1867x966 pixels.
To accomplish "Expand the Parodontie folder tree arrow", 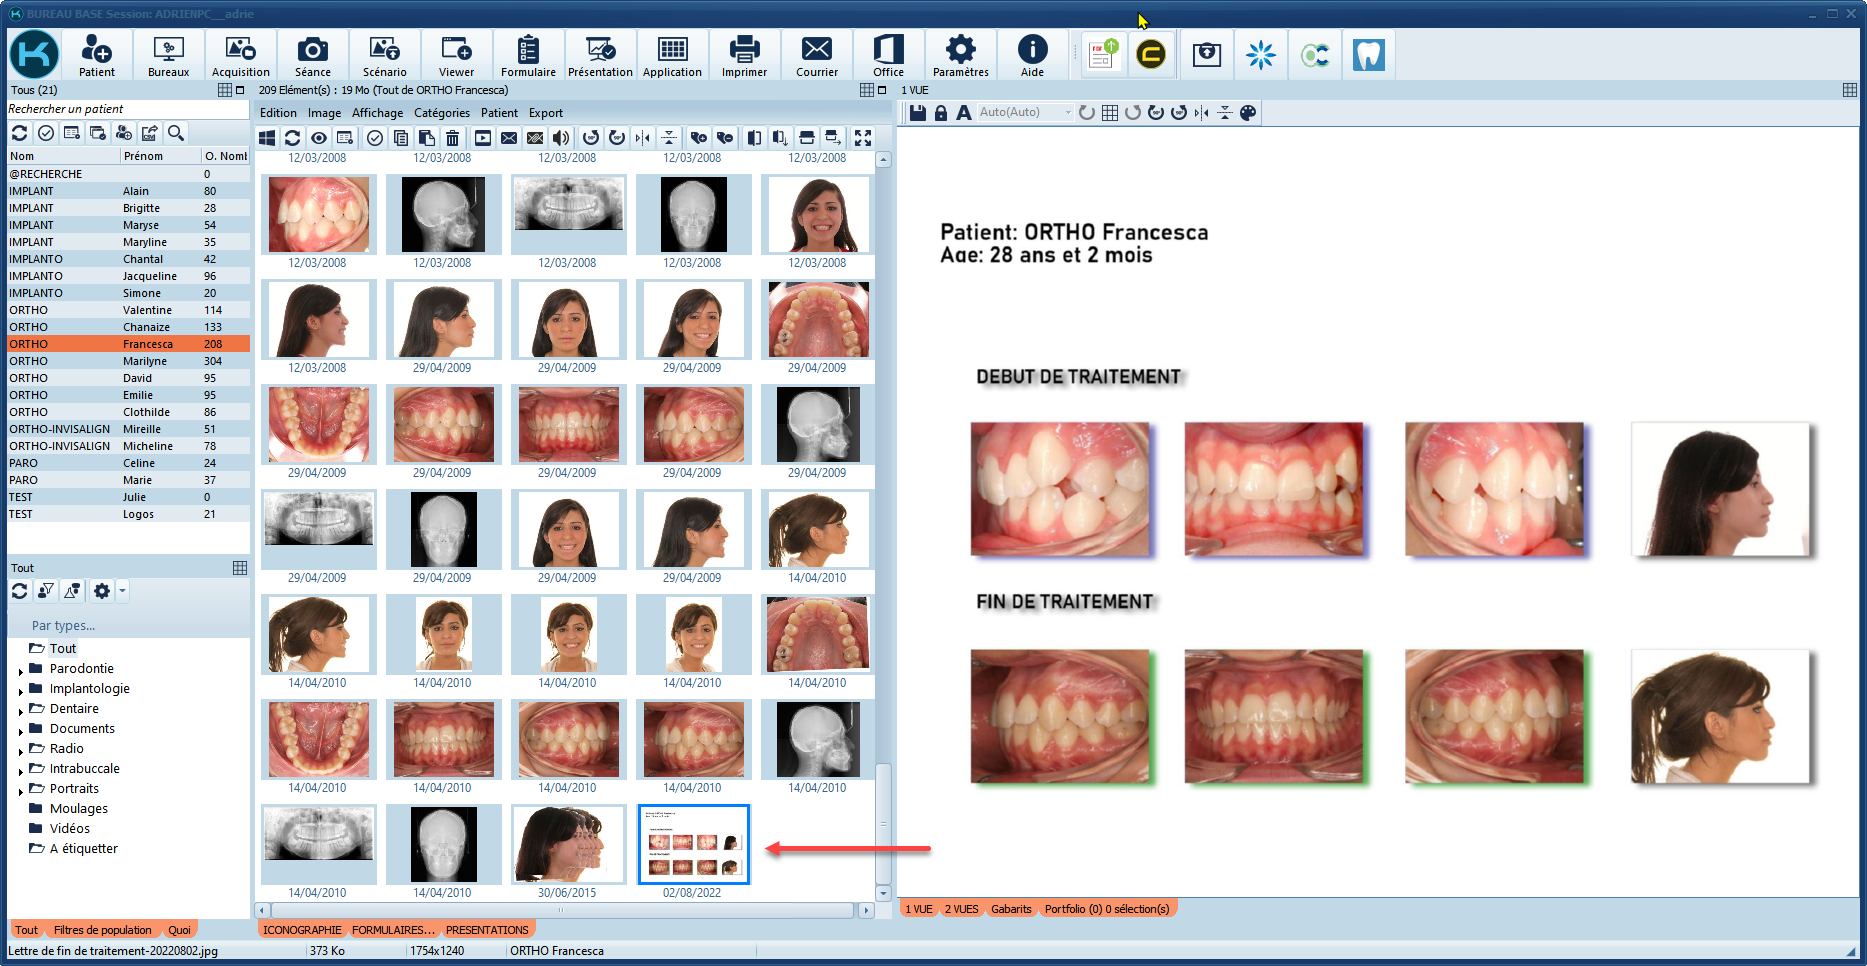I will click(21, 670).
